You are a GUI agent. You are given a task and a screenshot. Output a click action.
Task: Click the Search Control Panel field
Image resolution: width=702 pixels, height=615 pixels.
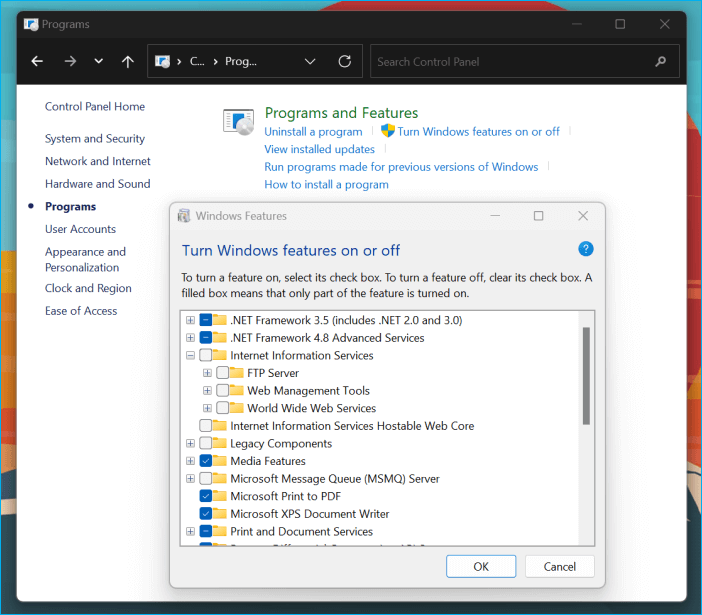click(510, 61)
